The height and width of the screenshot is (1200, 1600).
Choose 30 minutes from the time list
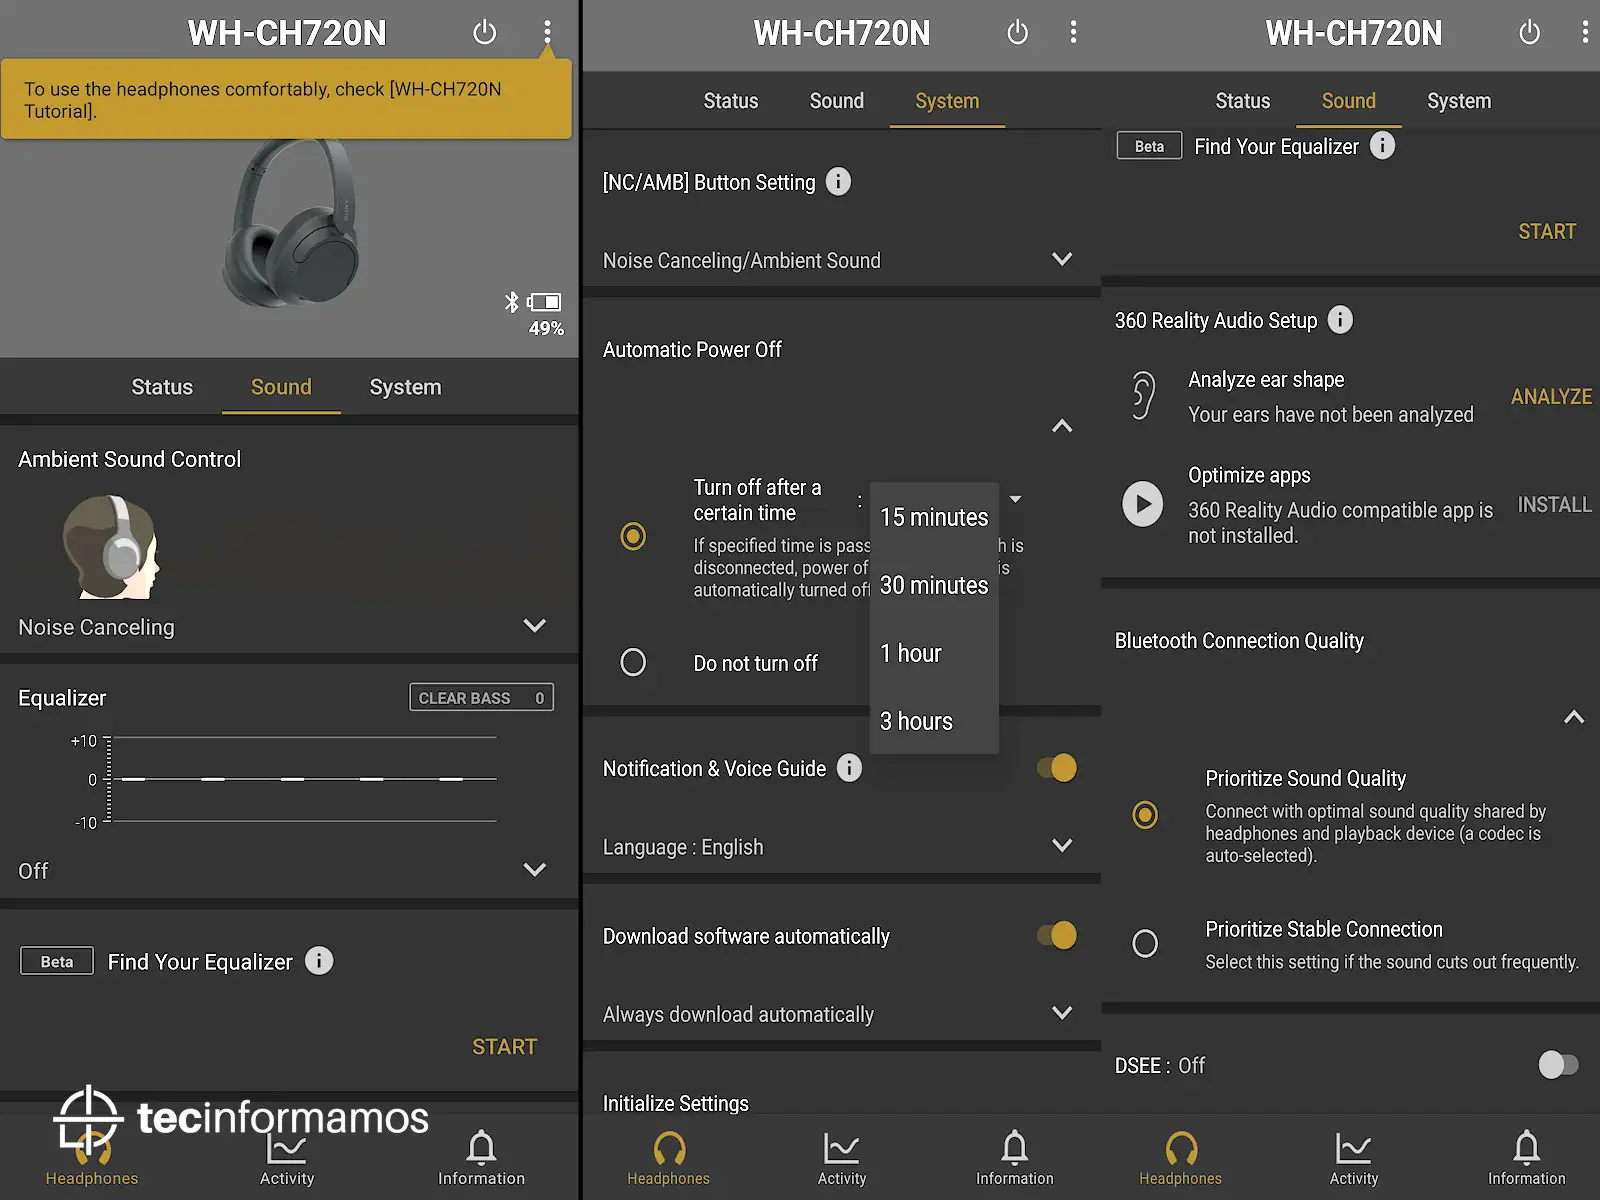point(934,585)
